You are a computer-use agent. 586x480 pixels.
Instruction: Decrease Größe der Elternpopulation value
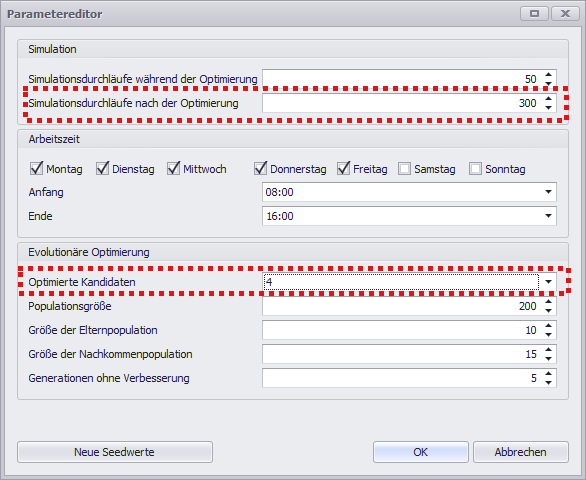tap(548, 334)
